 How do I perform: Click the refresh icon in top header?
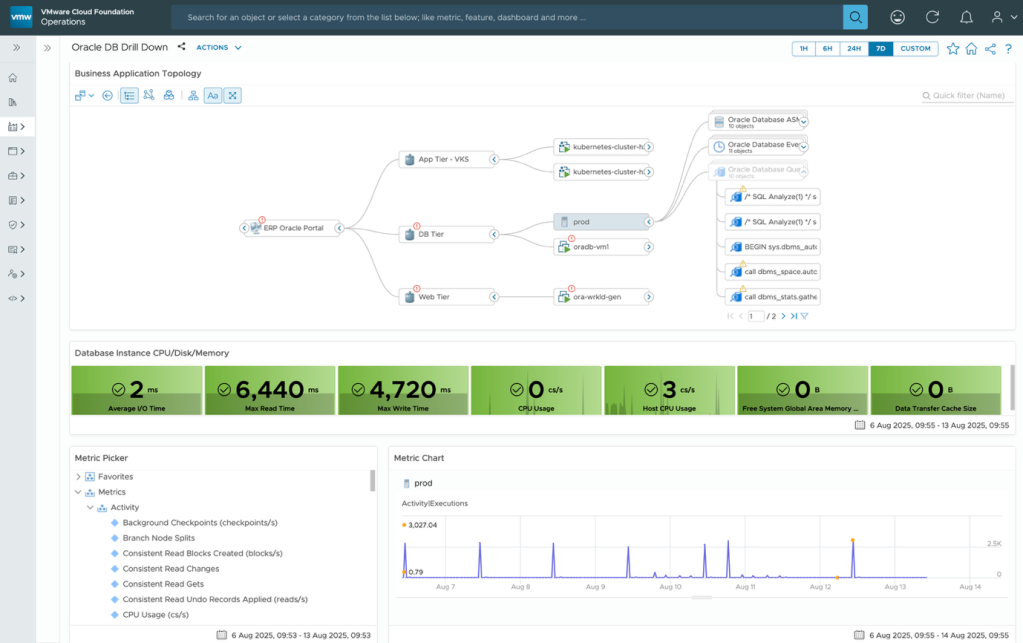pos(933,17)
